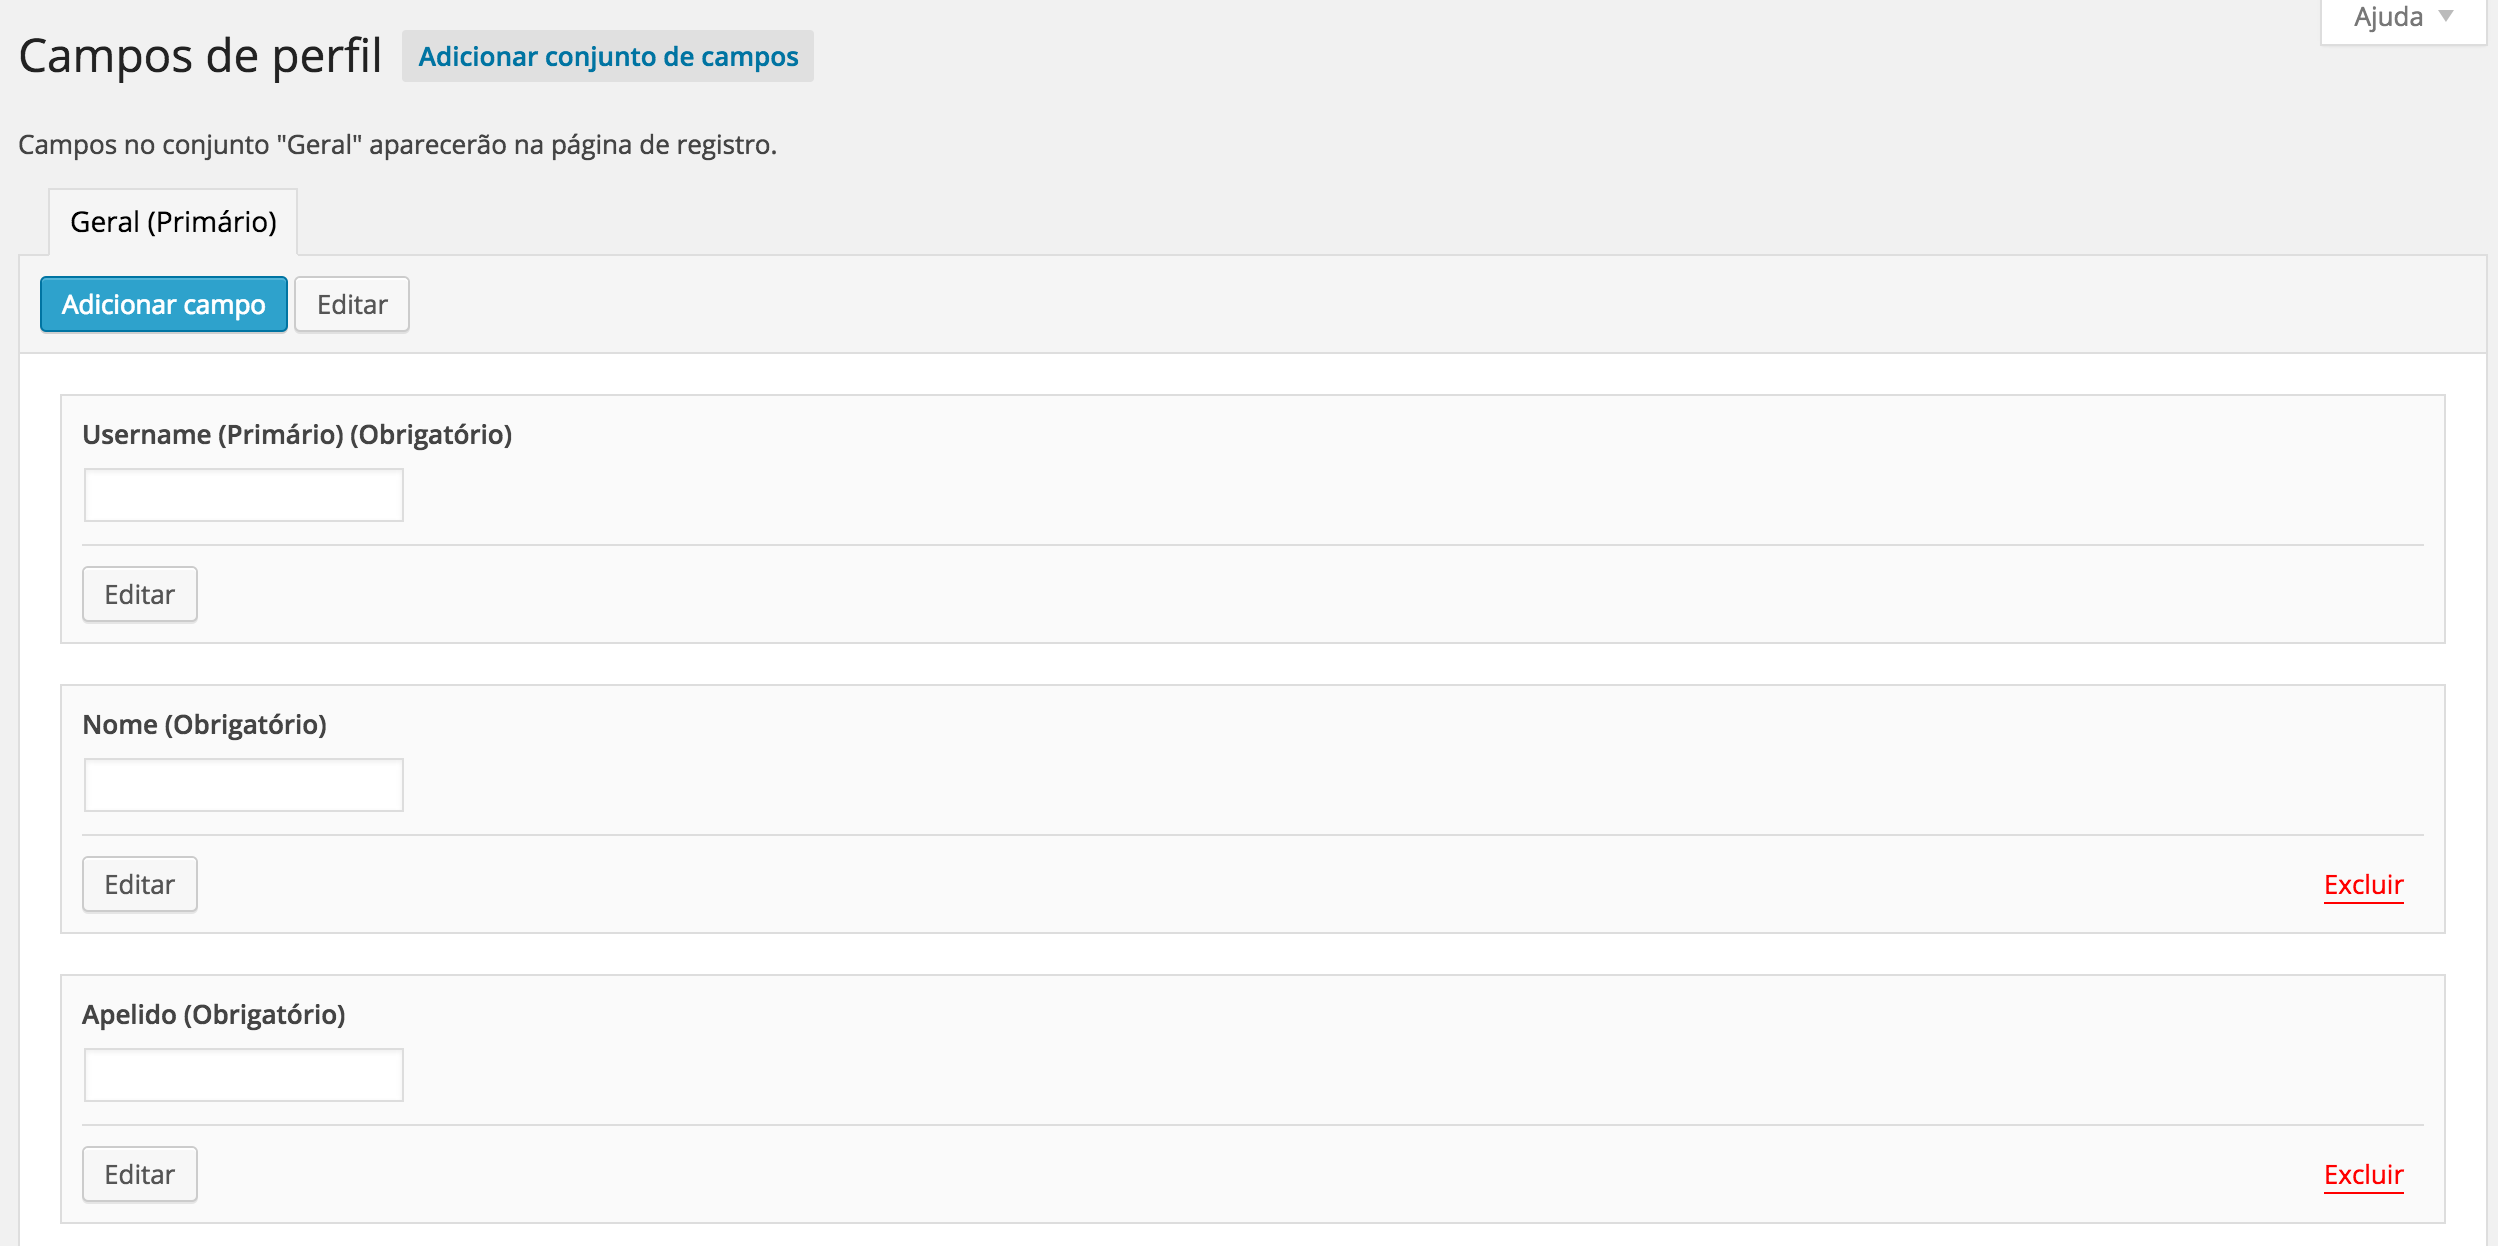Click Adicionar conjunto de campos link
Screen dimensions: 2498x1246
(608, 57)
